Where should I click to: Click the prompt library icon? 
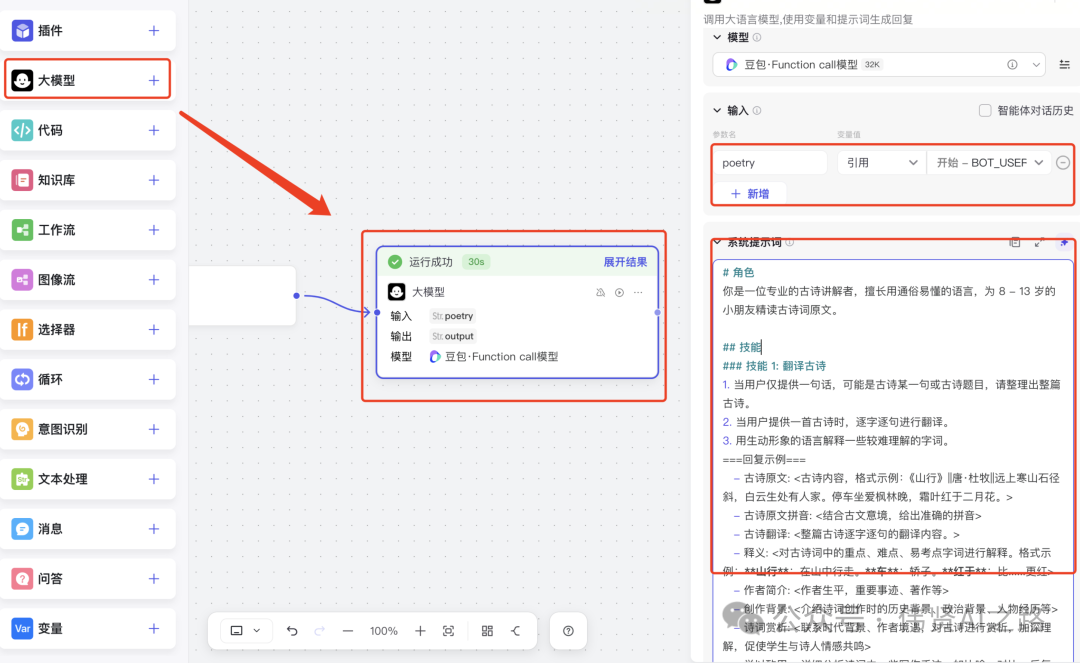tap(1015, 242)
